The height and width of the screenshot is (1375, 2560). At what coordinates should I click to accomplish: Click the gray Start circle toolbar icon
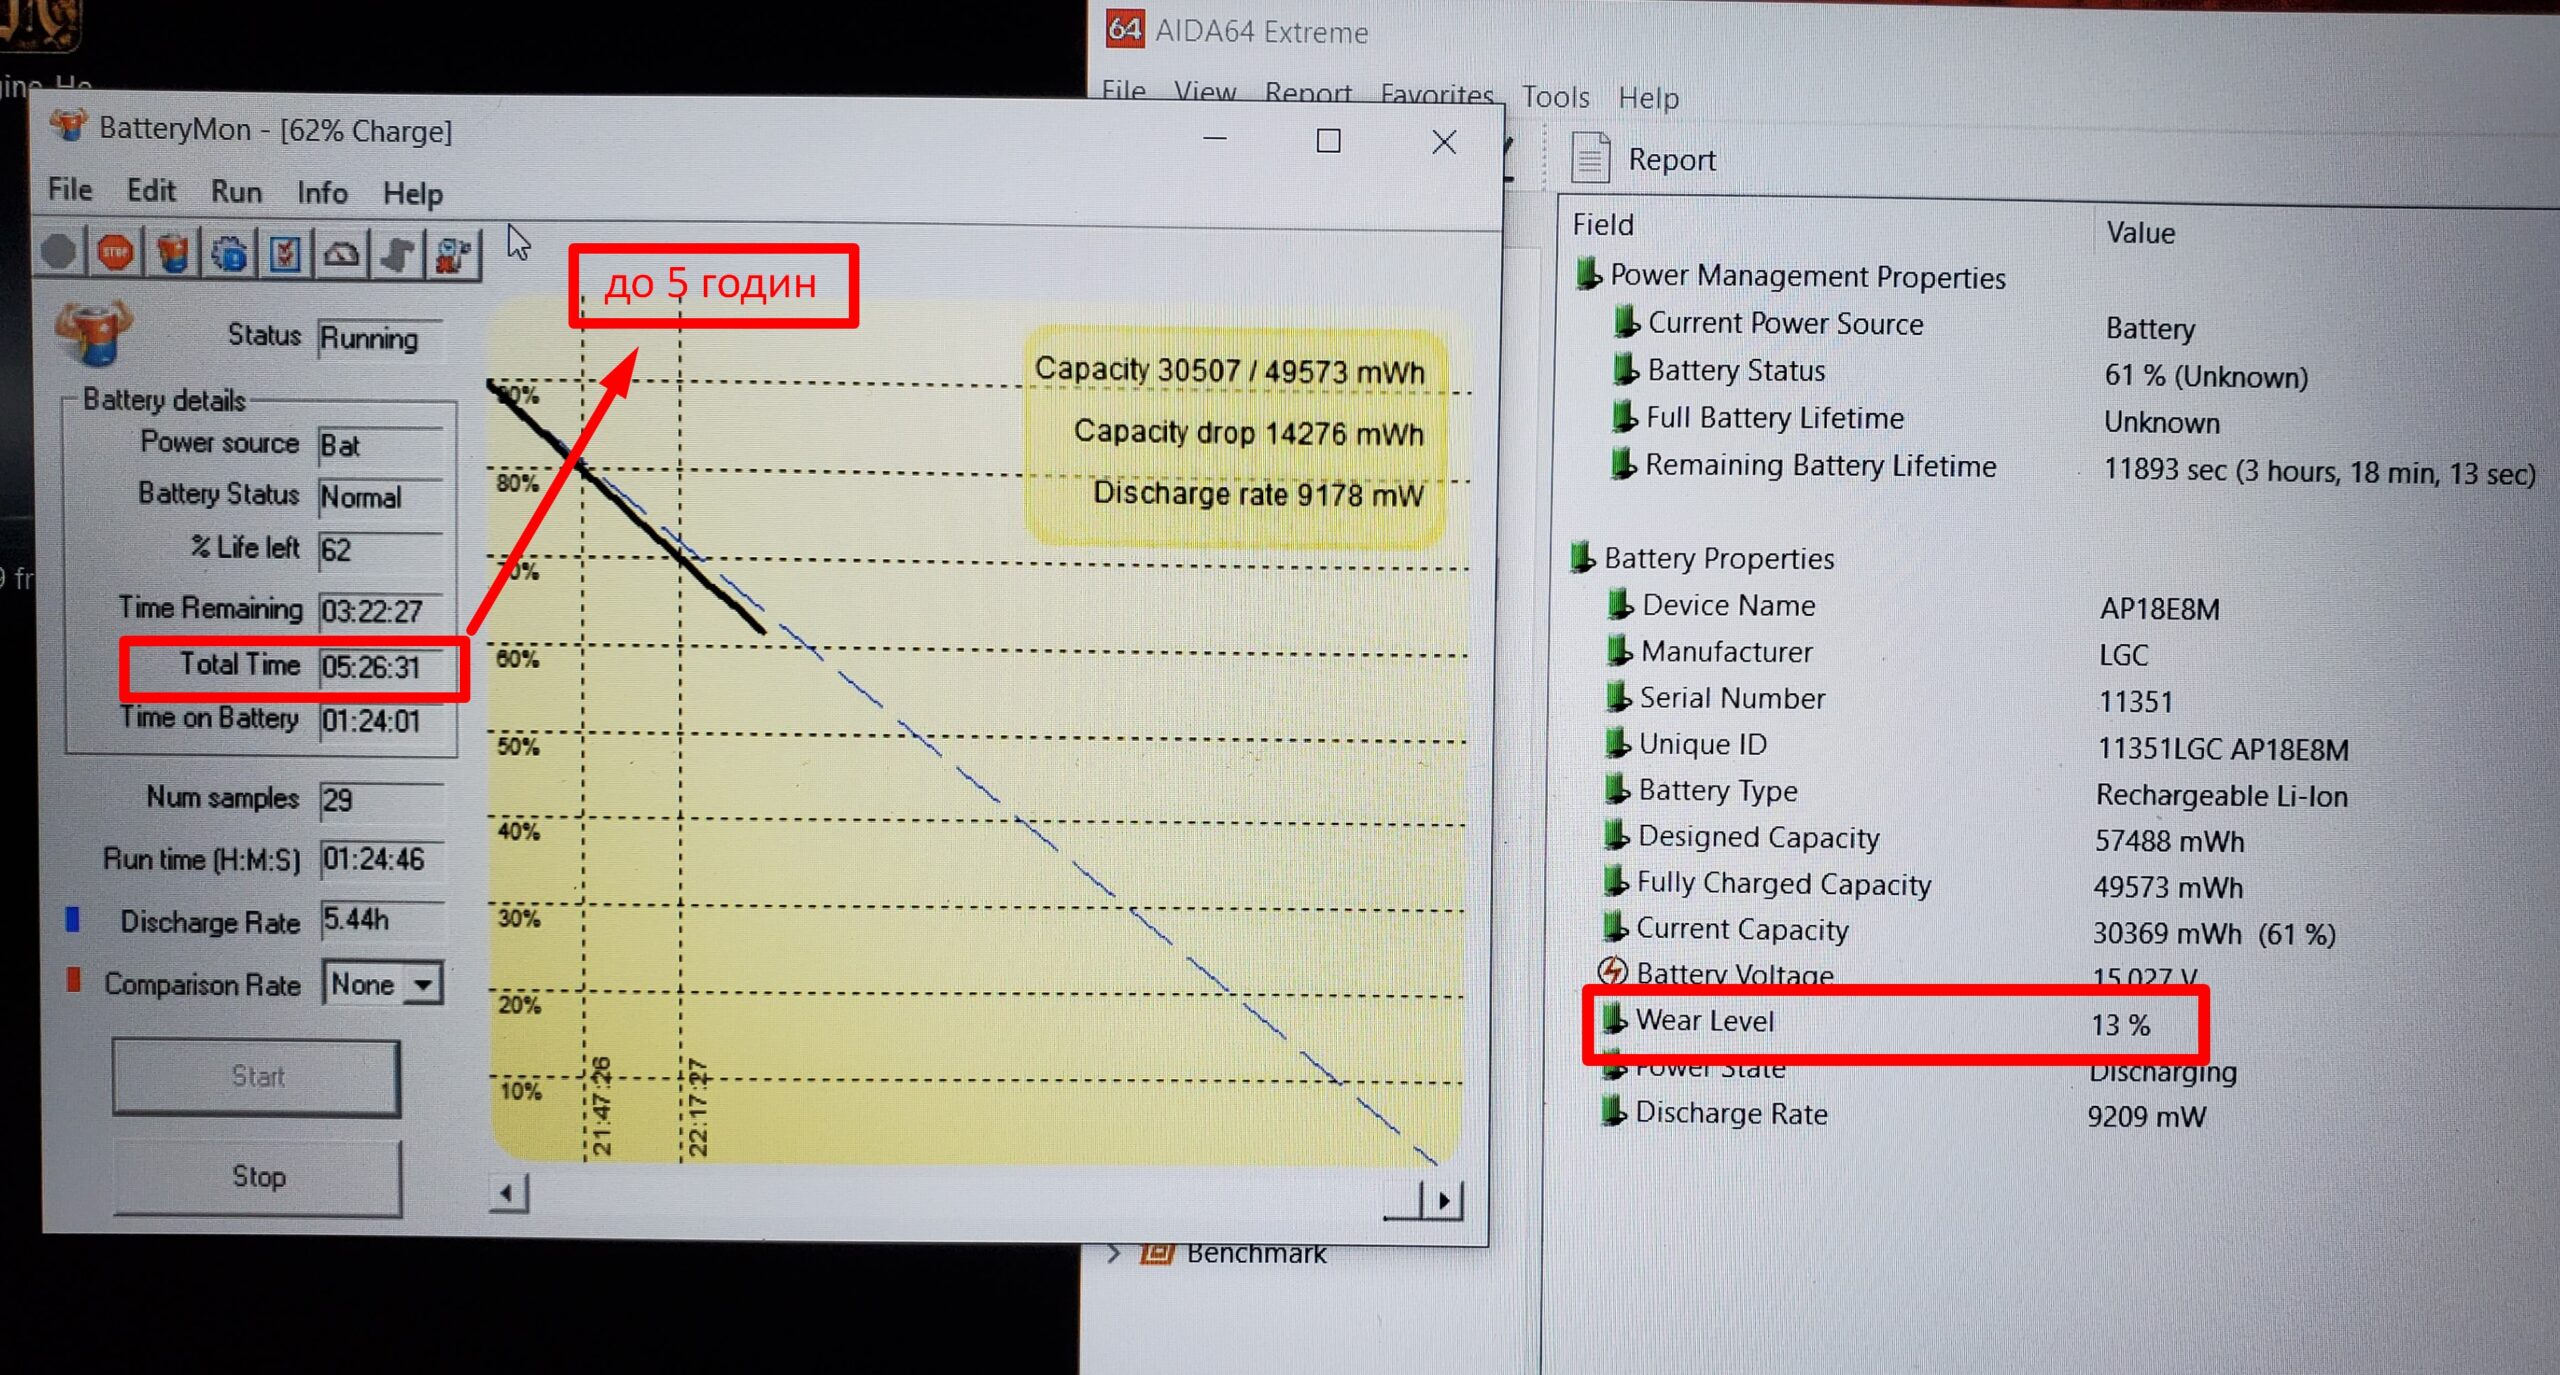coord(59,252)
